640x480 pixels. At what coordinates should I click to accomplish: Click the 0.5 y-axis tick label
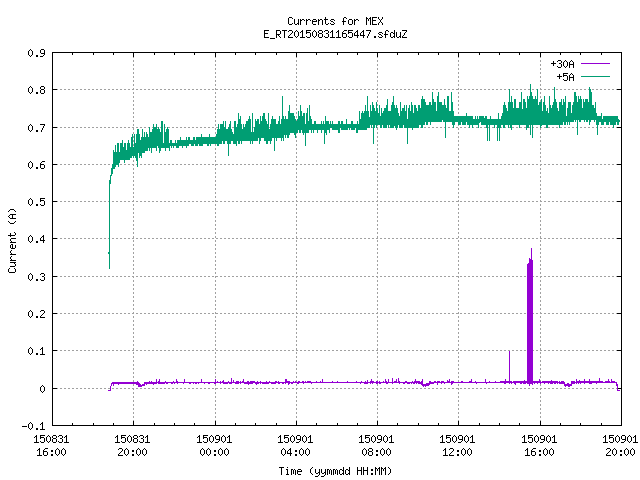(36, 202)
